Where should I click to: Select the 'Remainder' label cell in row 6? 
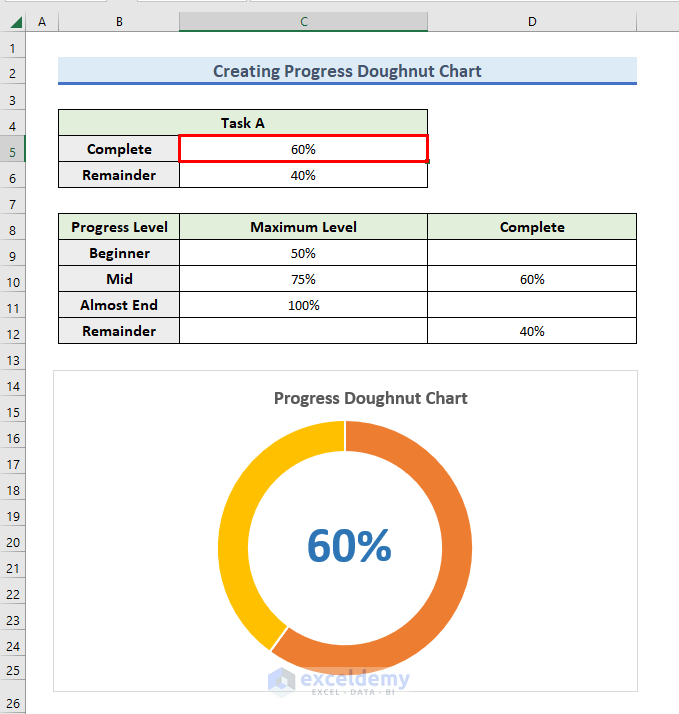click(x=119, y=175)
